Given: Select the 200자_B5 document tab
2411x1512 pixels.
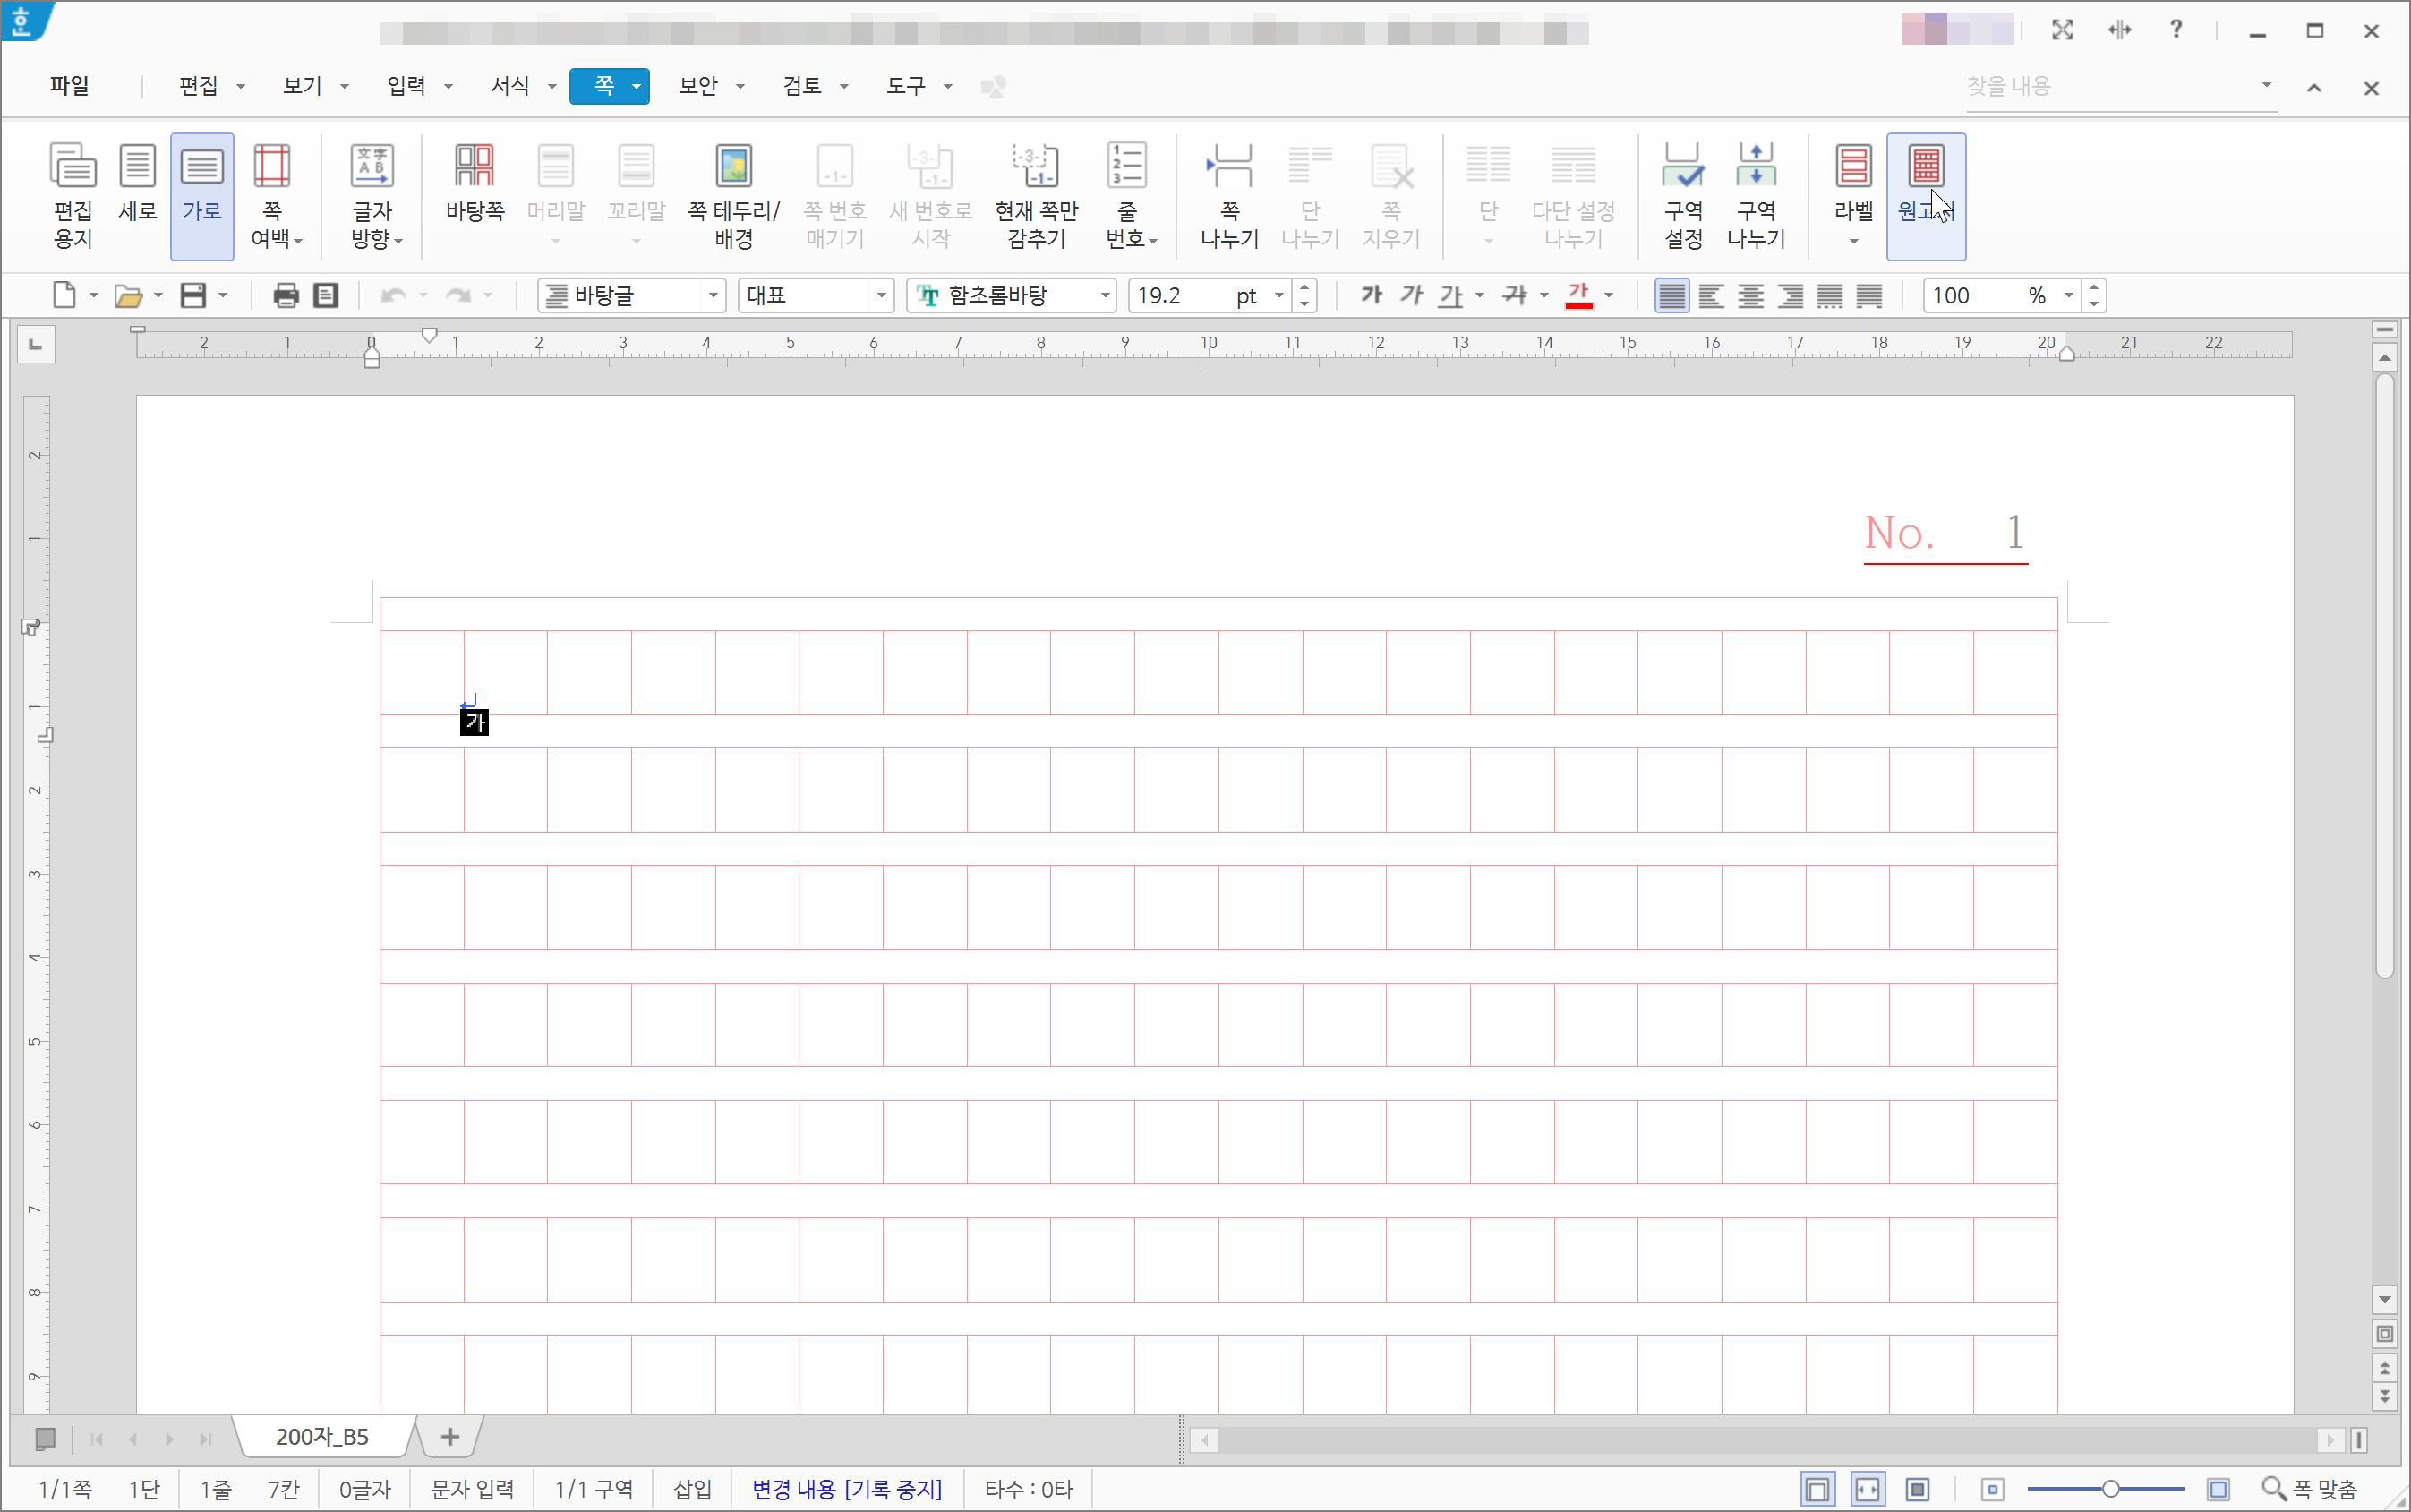Looking at the screenshot, I should coord(322,1437).
